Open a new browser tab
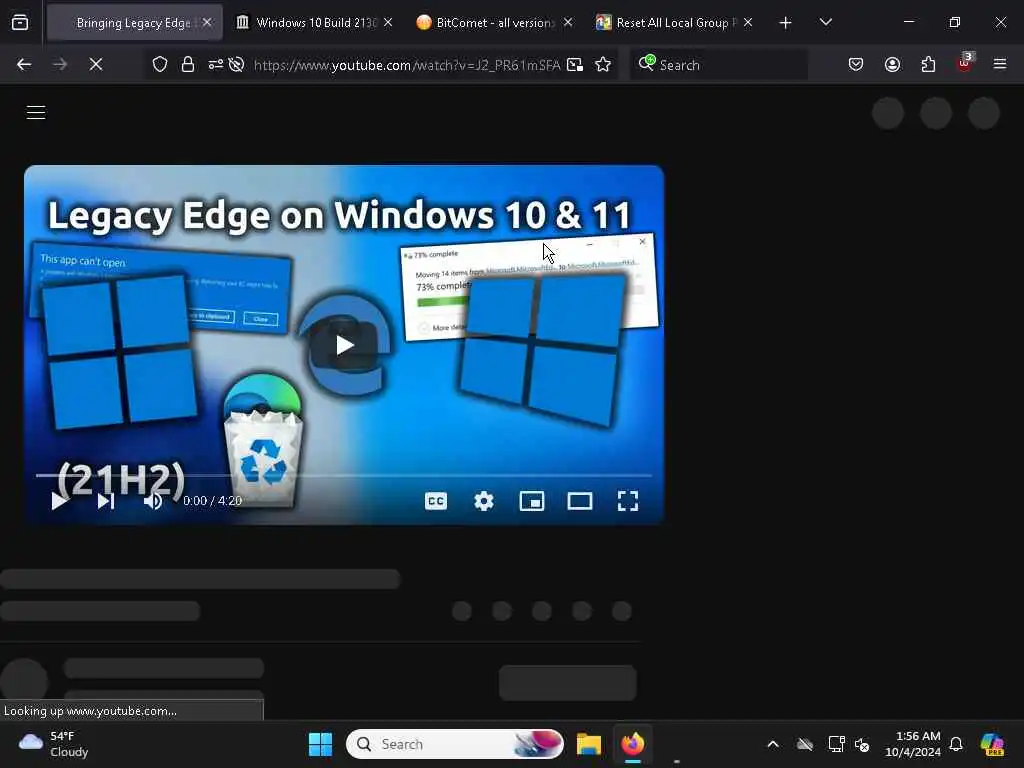The image size is (1024, 768). 786,23
